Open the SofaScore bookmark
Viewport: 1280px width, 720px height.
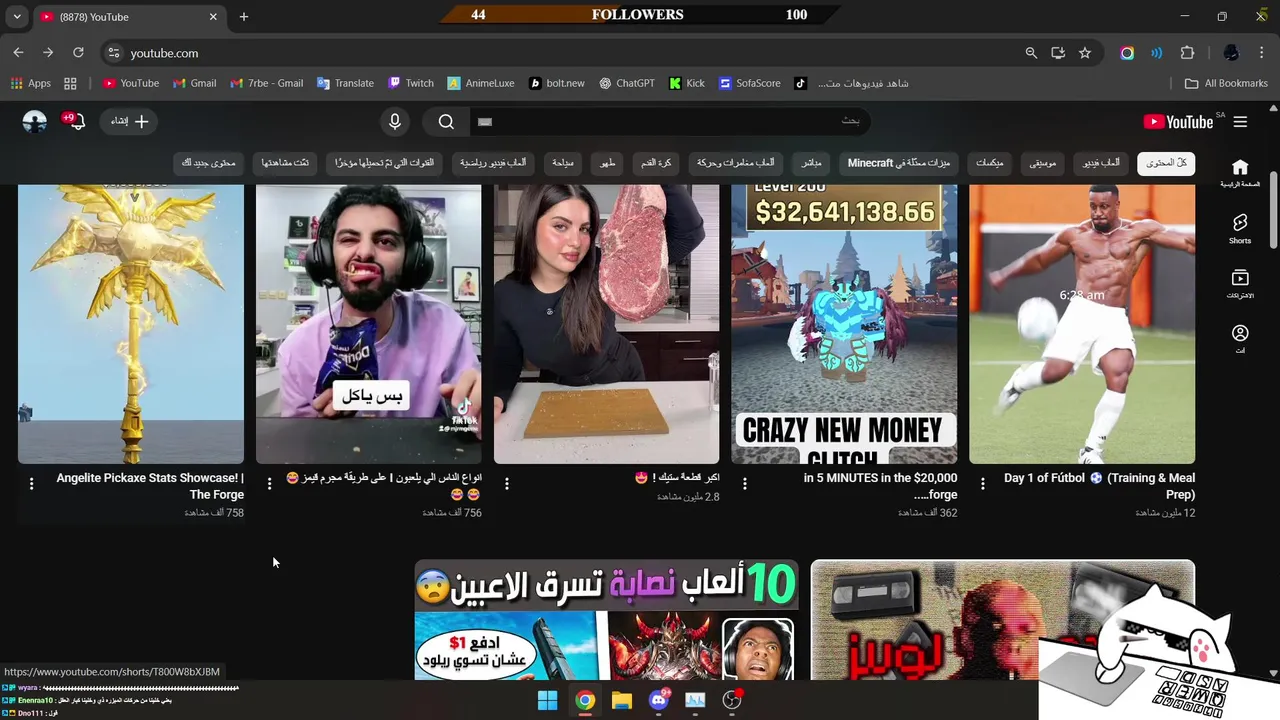tap(750, 83)
